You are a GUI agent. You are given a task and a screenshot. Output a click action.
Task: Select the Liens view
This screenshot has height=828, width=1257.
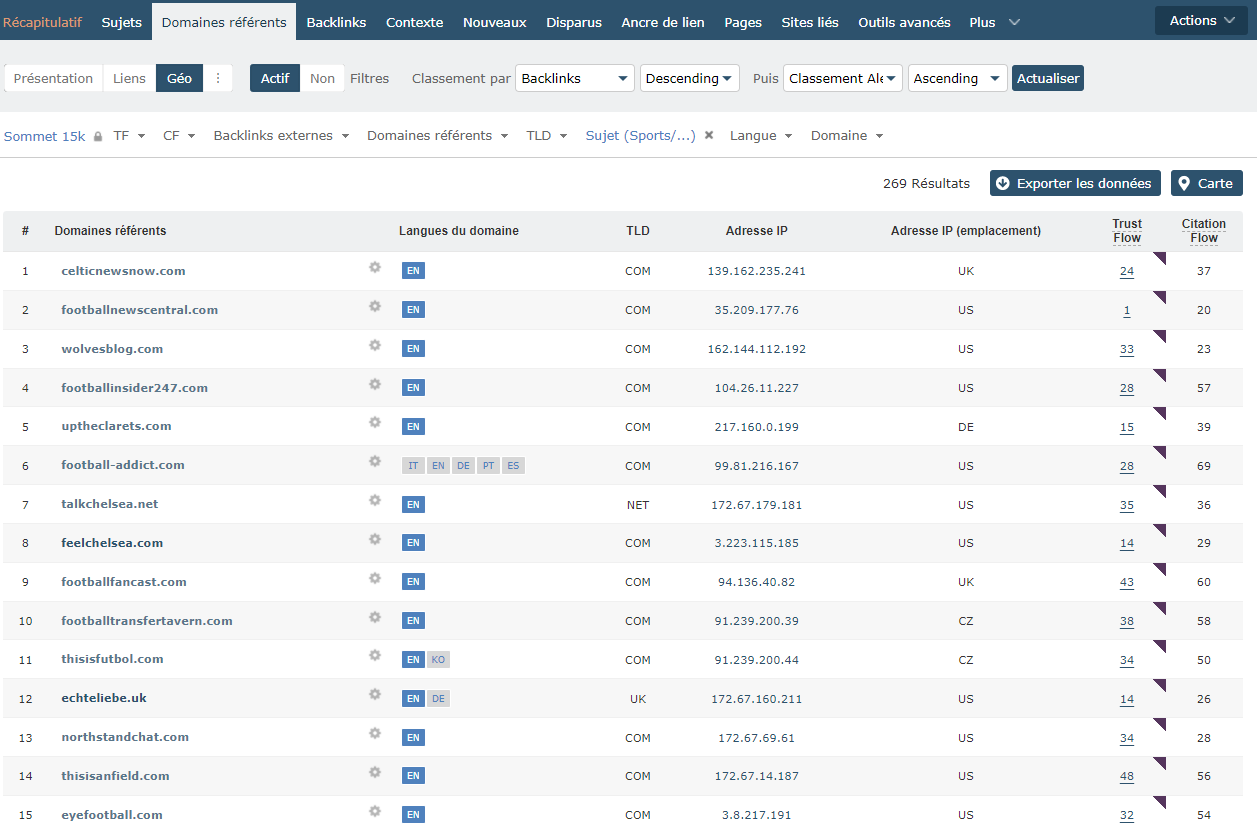pyautogui.click(x=129, y=78)
